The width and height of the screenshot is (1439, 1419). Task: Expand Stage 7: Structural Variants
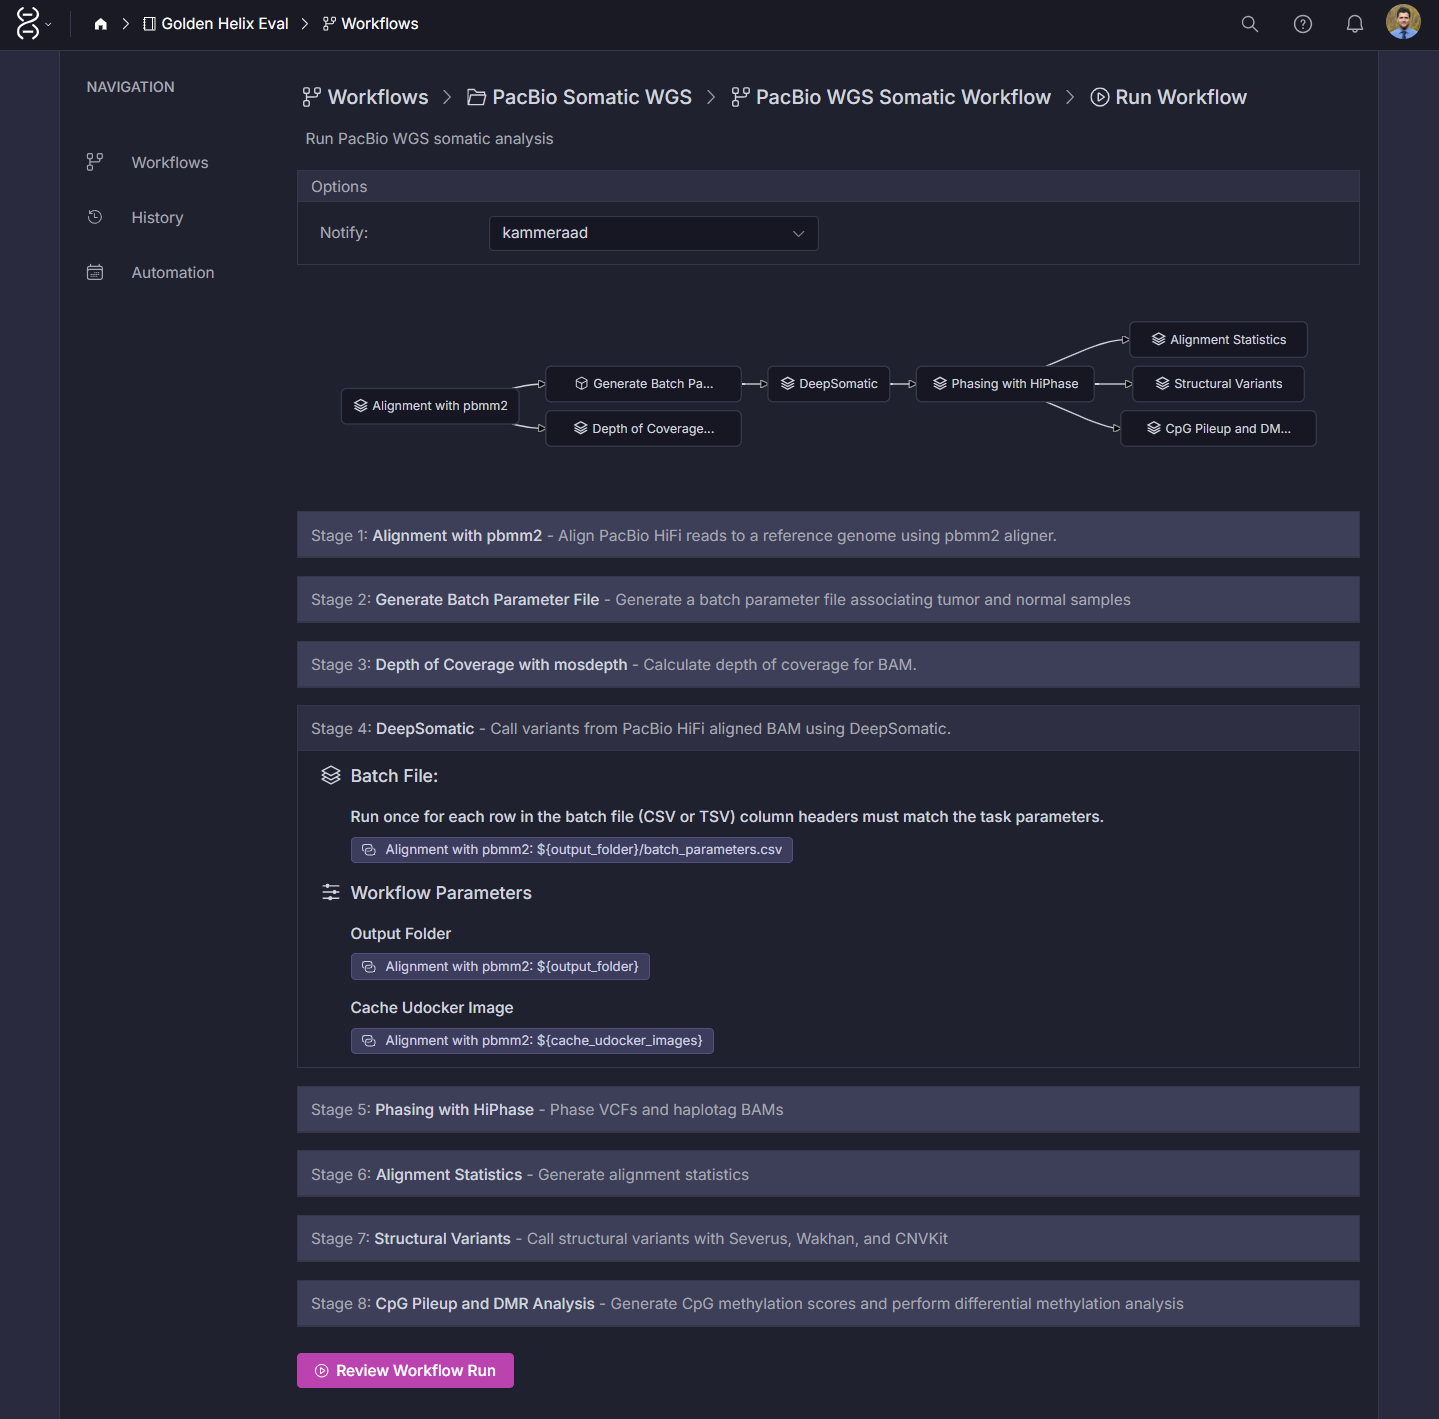(827, 1239)
